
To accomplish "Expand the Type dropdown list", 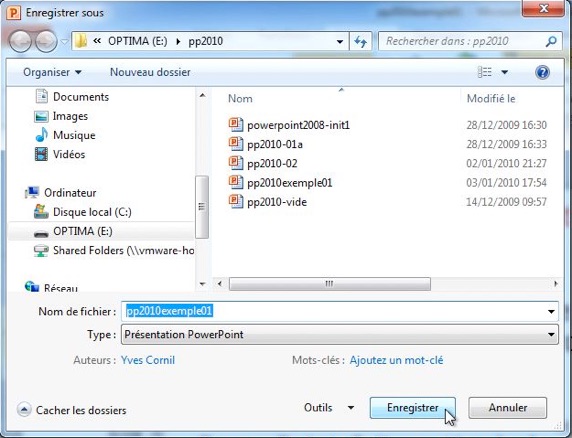I will click(551, 334).
